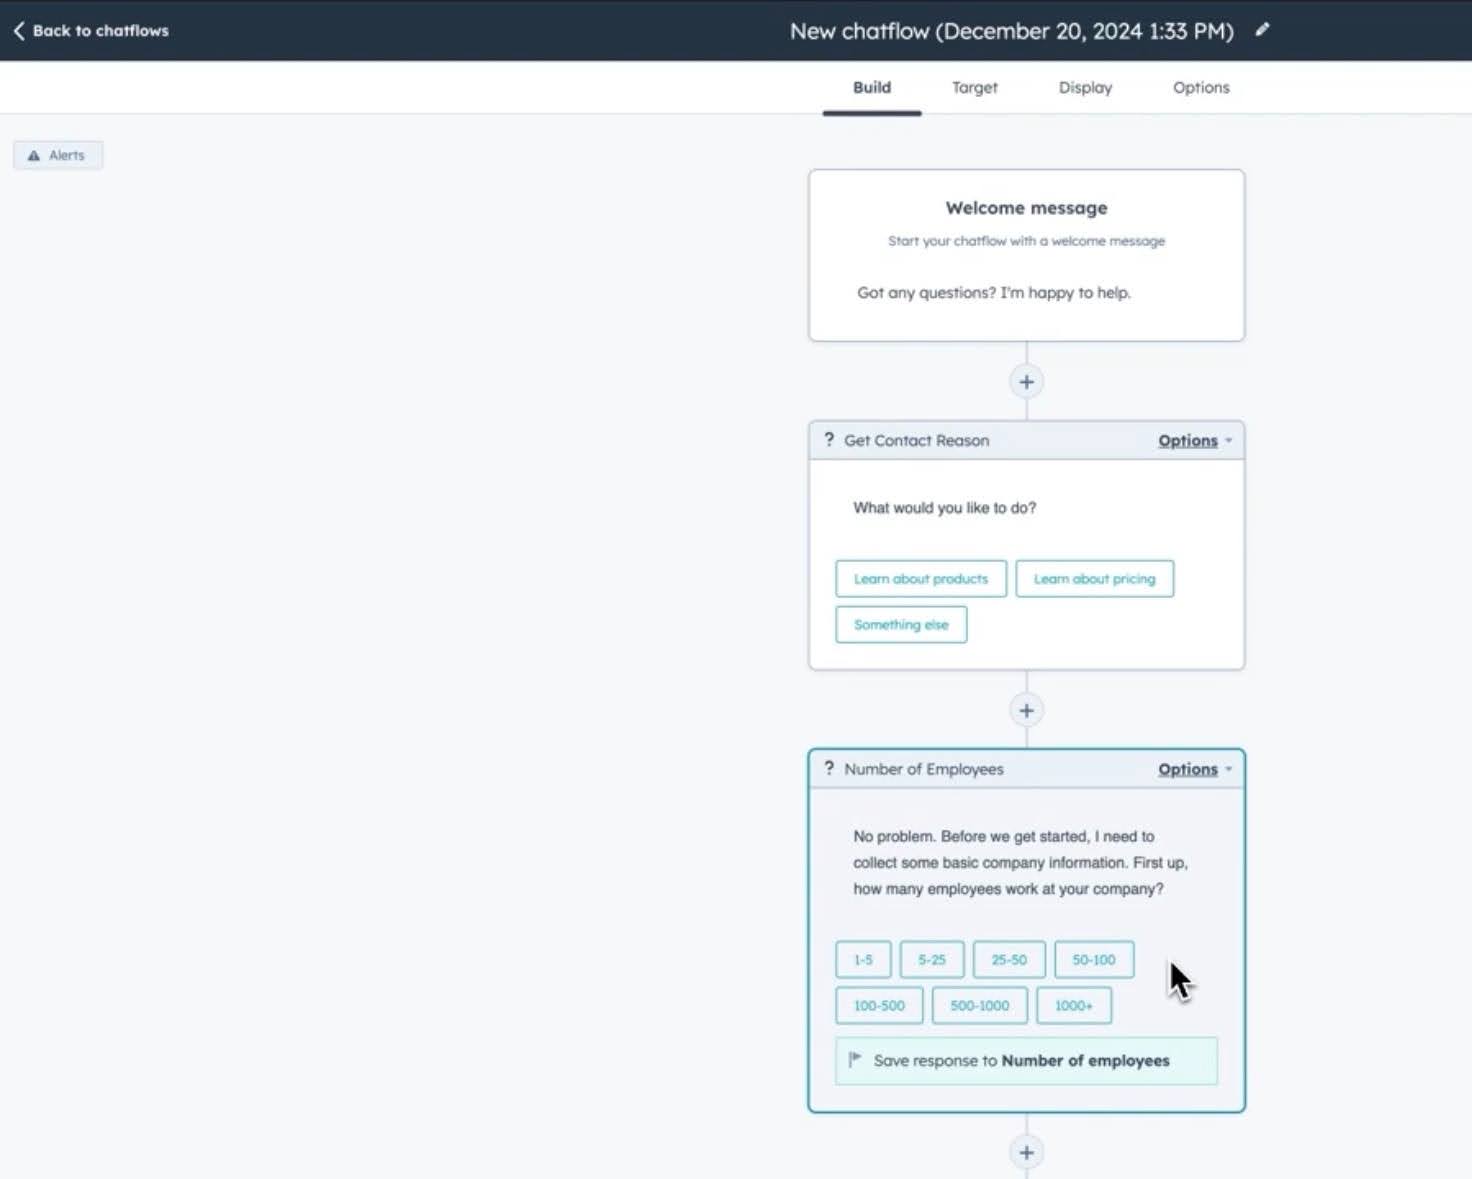Click the Get Contact Reason header title
1472x1179 pixels.
coord(916,441)
